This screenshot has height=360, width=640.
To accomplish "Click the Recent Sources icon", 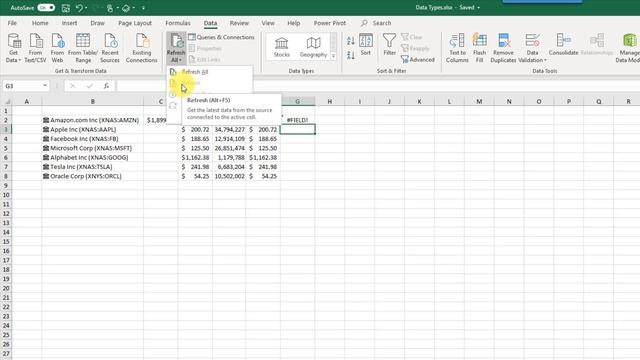I will click(110, 48).
